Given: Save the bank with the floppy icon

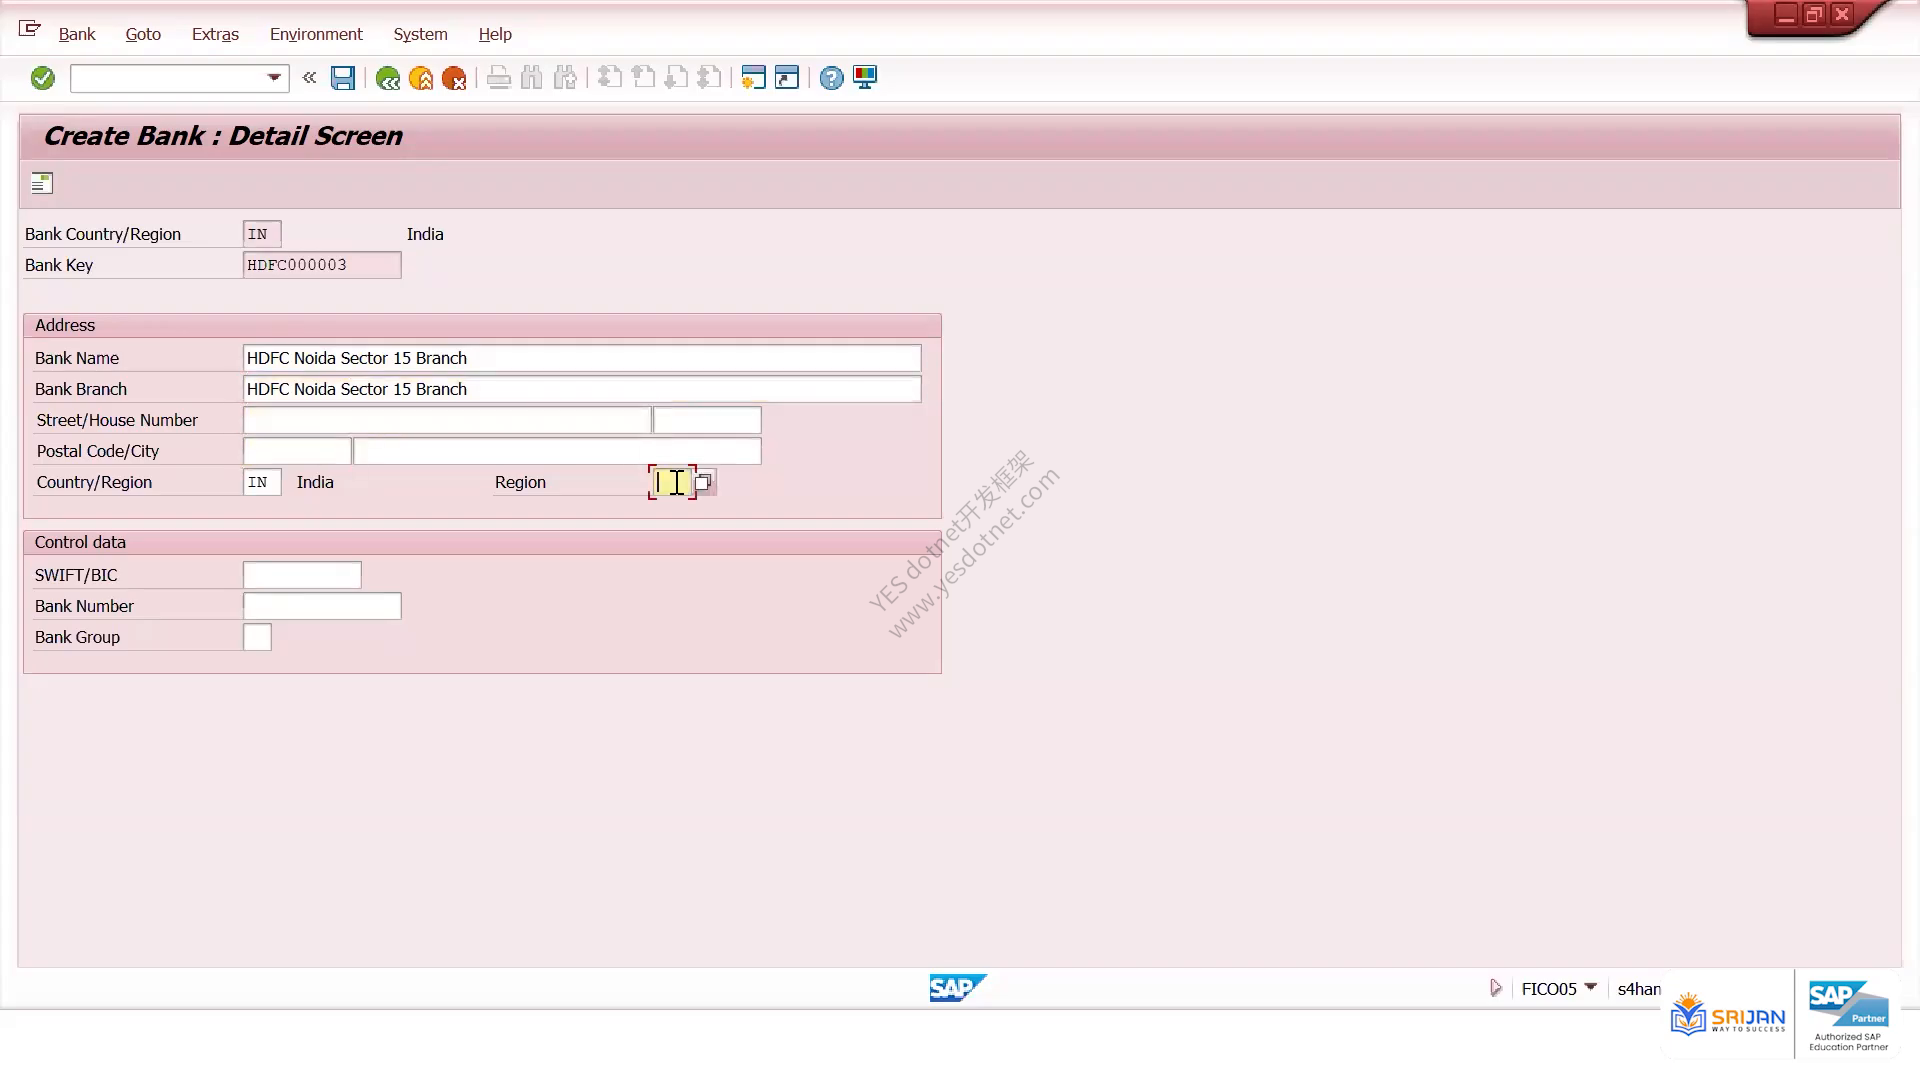Looking at the screenshot, I should click(343, 78).
